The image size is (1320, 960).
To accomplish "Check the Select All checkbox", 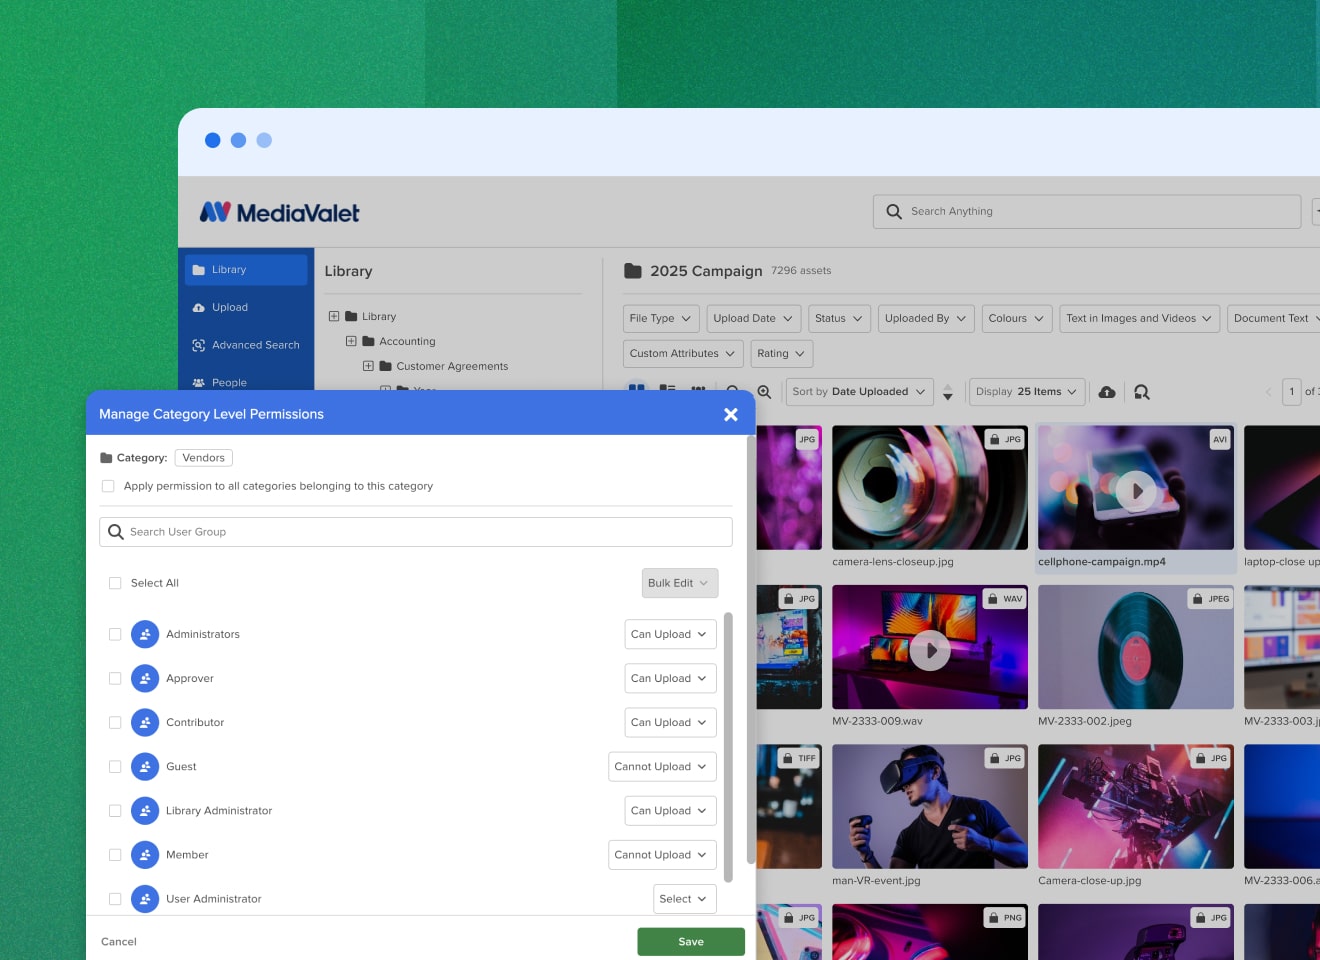I will [x=115, y=583].
